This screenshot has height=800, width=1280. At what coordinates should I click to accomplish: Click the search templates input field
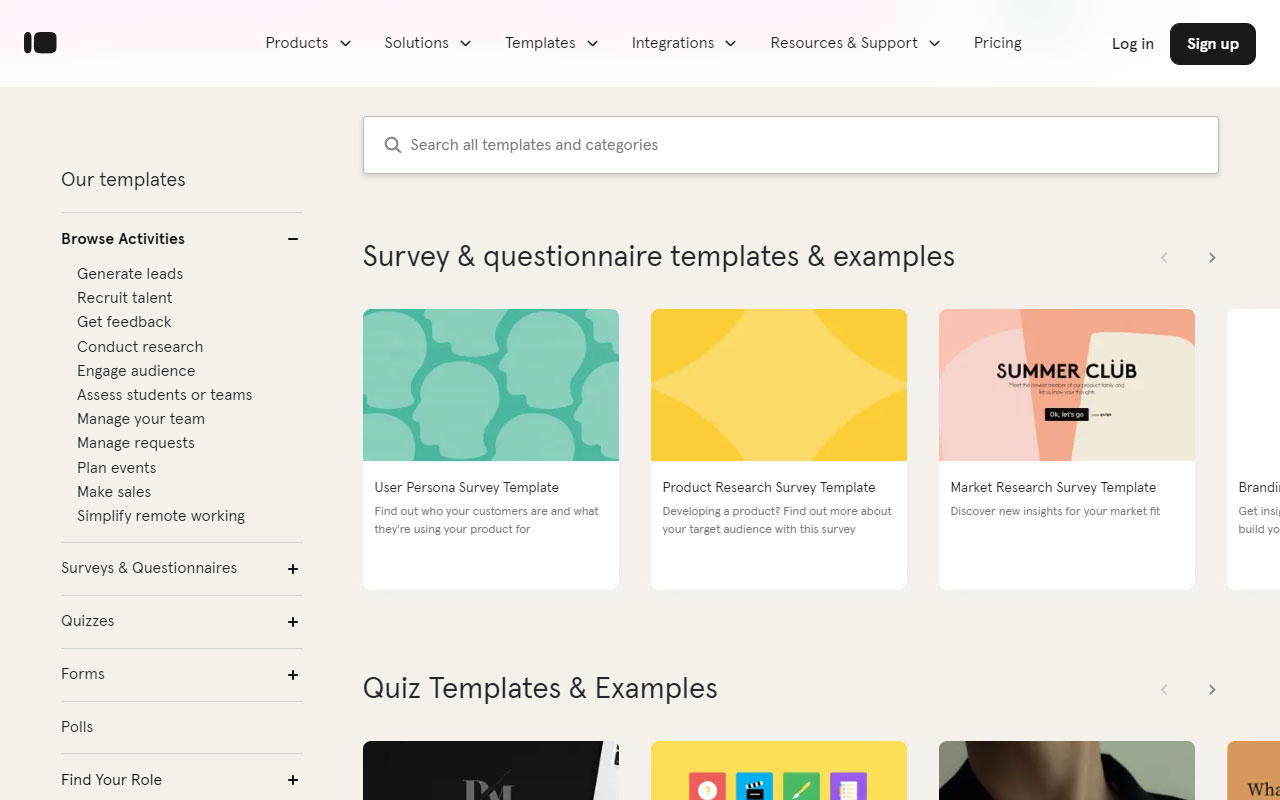click(x=790, y=144)
